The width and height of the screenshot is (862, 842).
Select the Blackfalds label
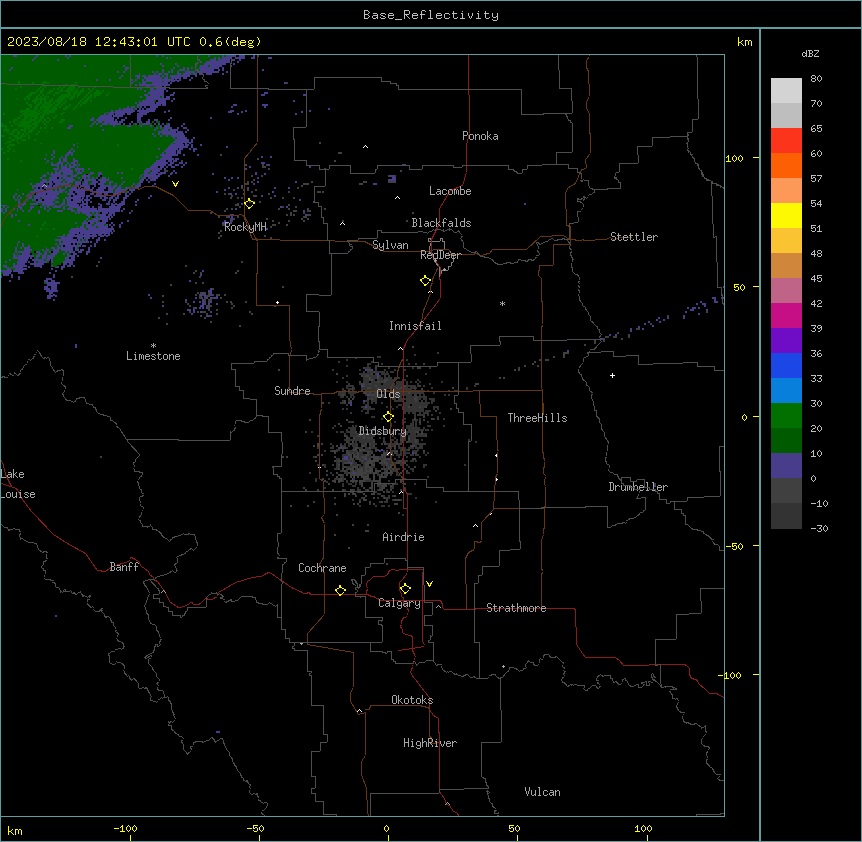[441, 223]
